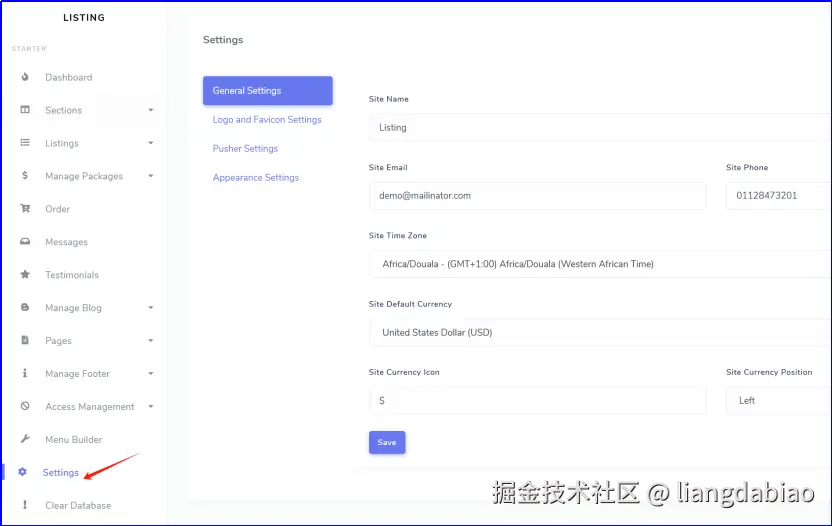
Task: Click the Save button
Action: click(x=387, y=442)
